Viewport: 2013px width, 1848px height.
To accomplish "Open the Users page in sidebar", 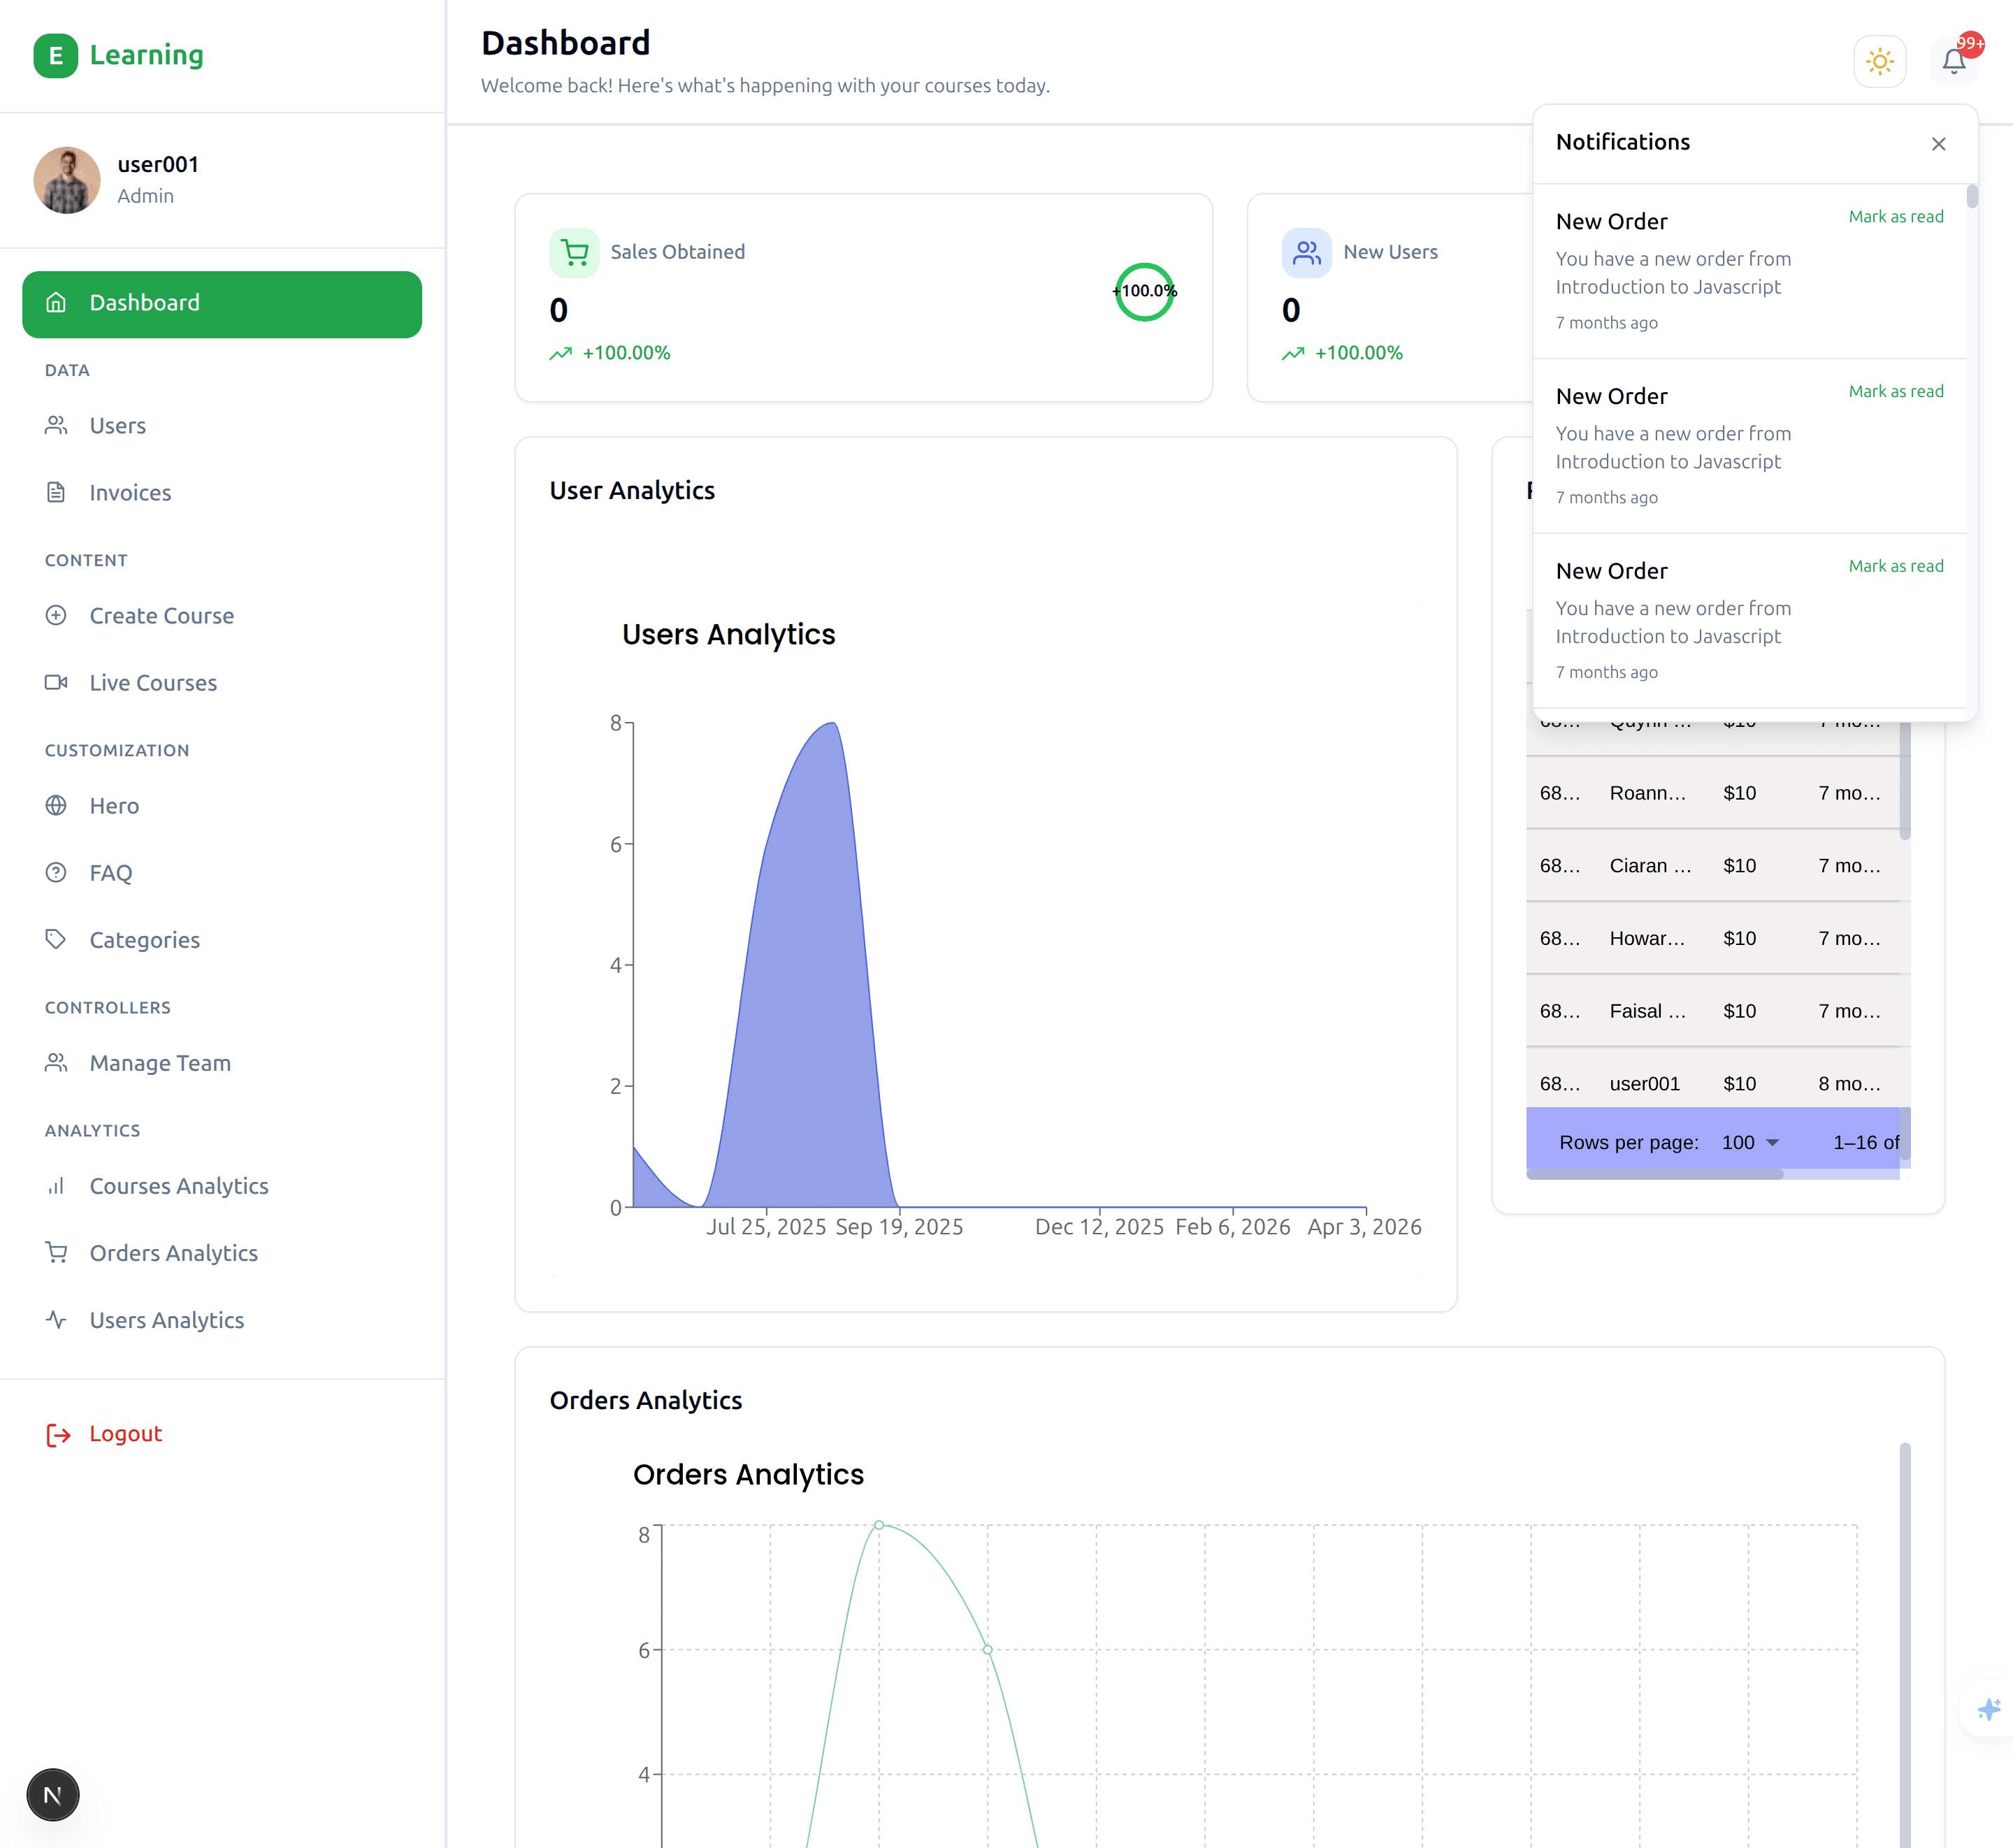I will 117,426.
